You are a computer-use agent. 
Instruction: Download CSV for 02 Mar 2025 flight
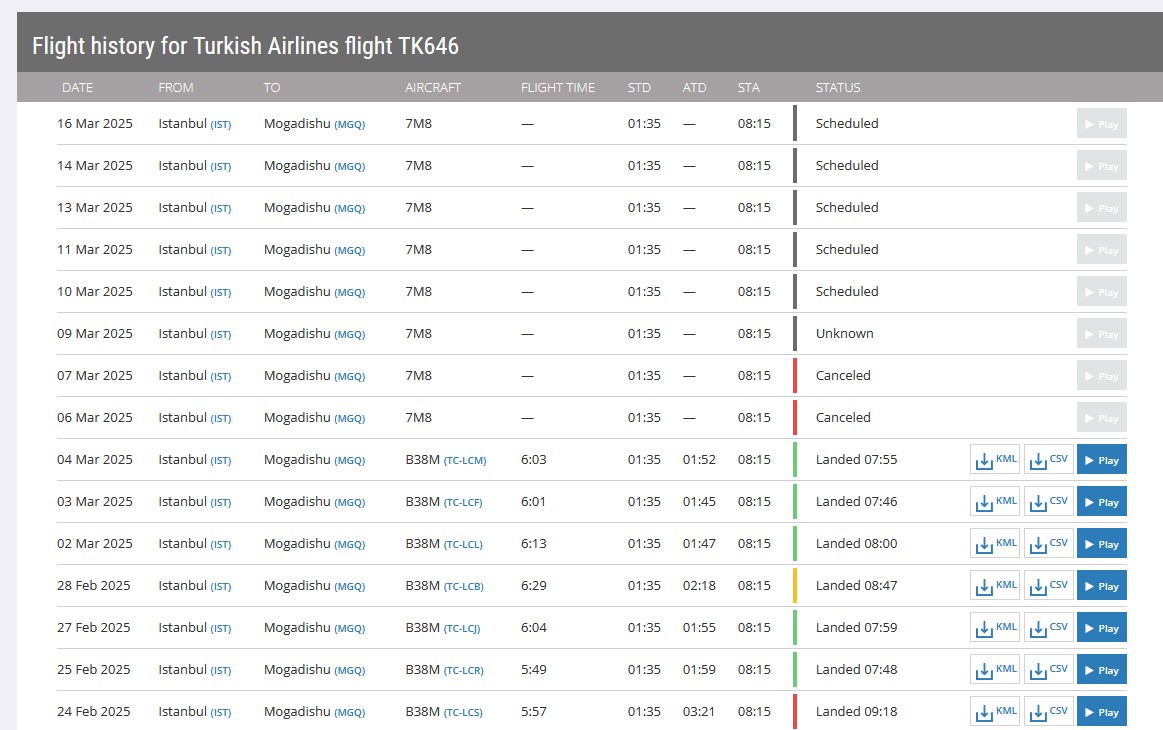click(x=1049, y=544)
